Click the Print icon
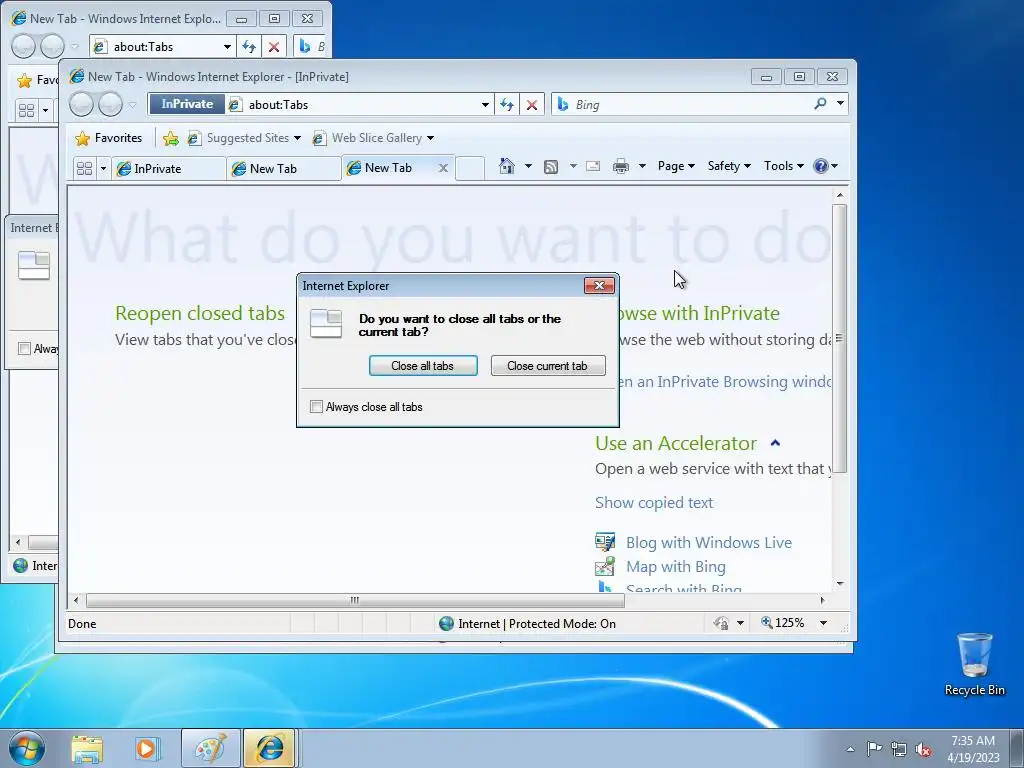Image resolution: width=1024 pixels, height=768 pixels. pos(621,167)
